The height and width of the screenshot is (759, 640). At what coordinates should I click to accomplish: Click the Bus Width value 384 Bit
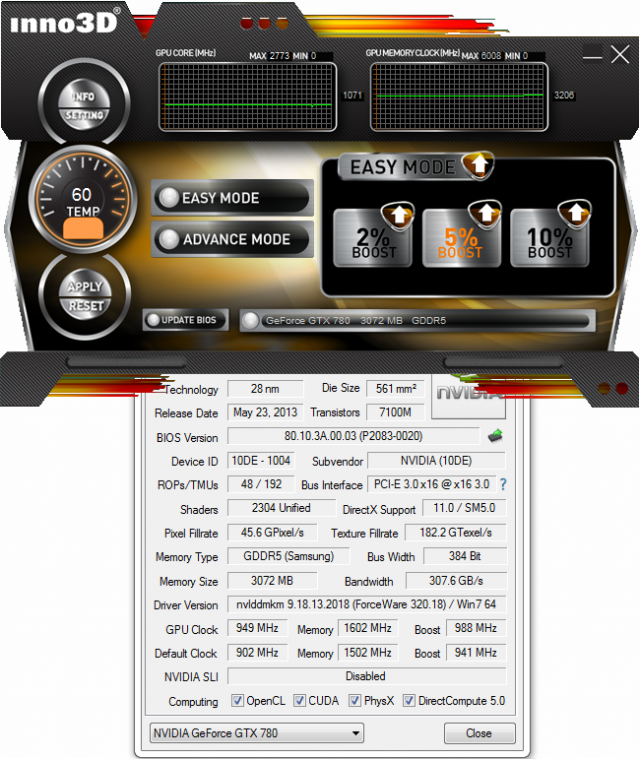pos(465,556)
